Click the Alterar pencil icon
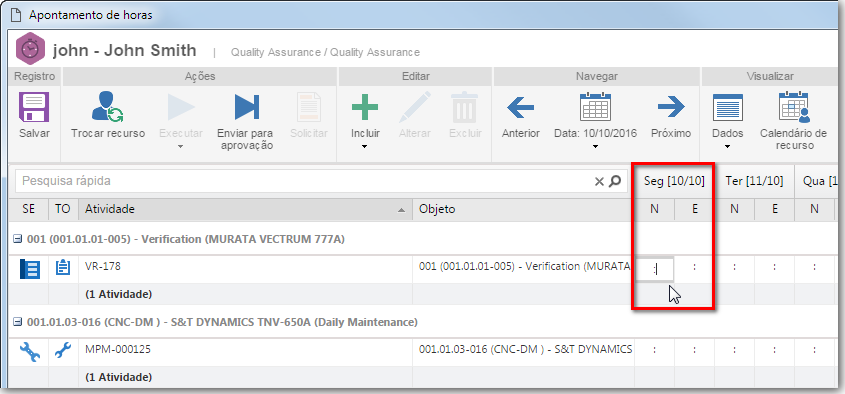845x394 pixels. coord(414,107)
